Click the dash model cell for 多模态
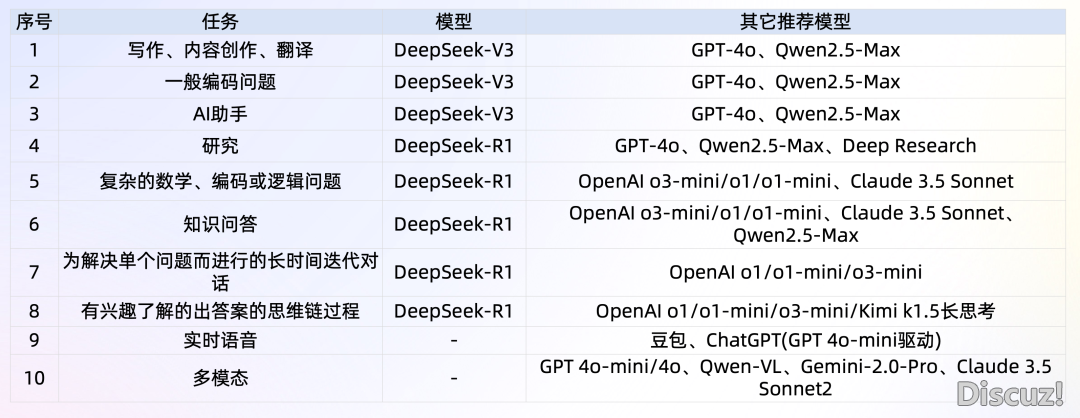1080x418 pixels. click(454, 378)
